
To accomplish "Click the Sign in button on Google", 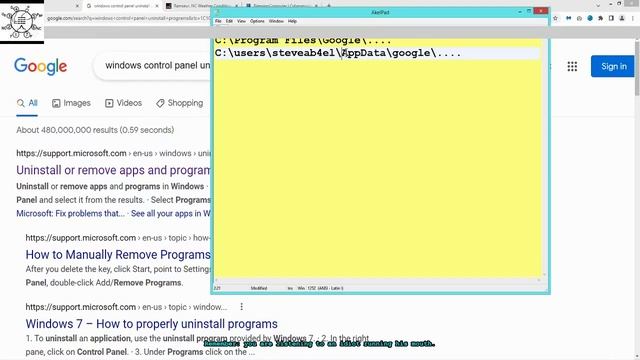I will tap(613, 66).
